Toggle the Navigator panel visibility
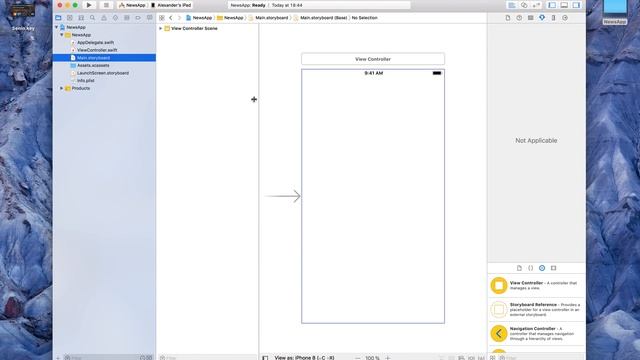 [x=552, y=5]
